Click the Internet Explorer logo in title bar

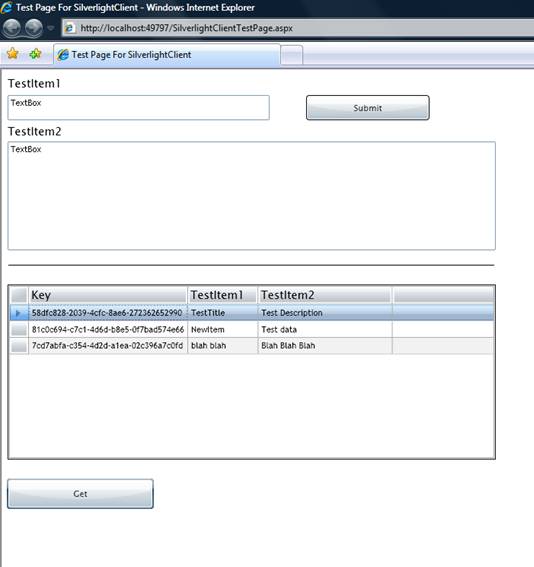tap(6, 7)
